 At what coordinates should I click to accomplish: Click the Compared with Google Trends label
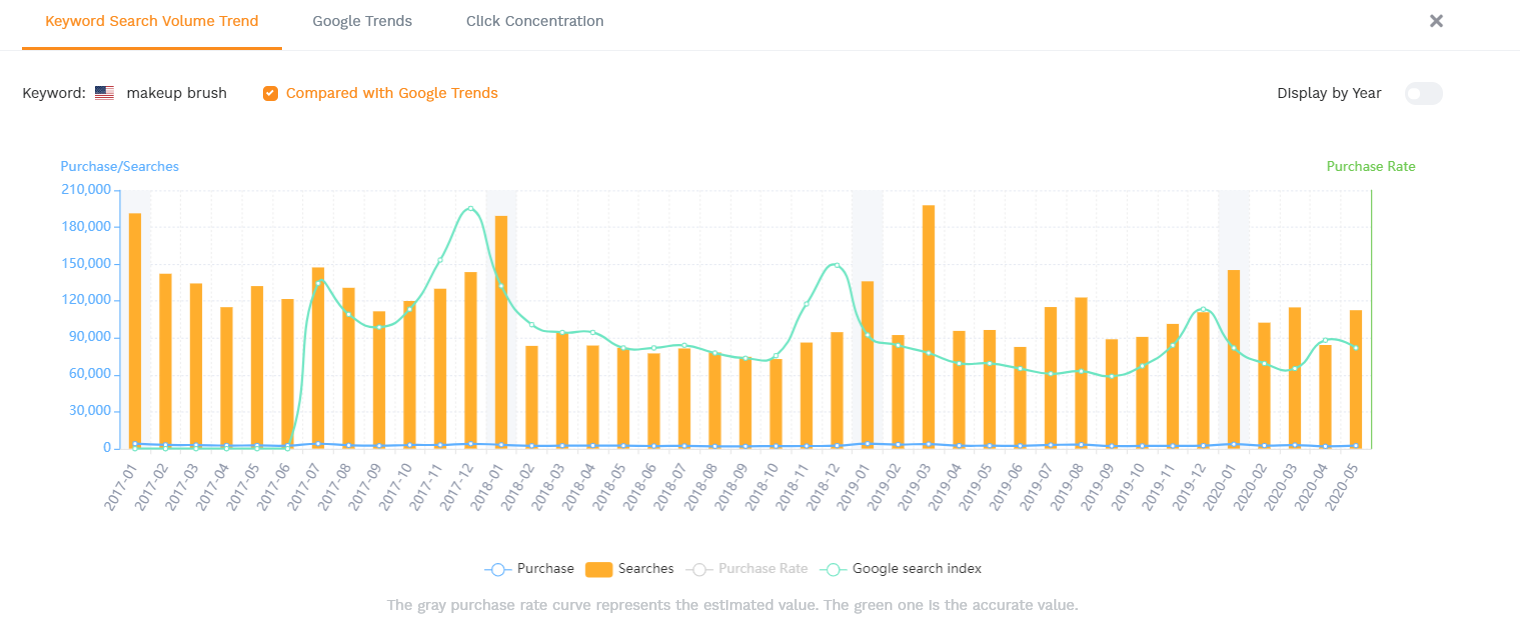(392, 93)
